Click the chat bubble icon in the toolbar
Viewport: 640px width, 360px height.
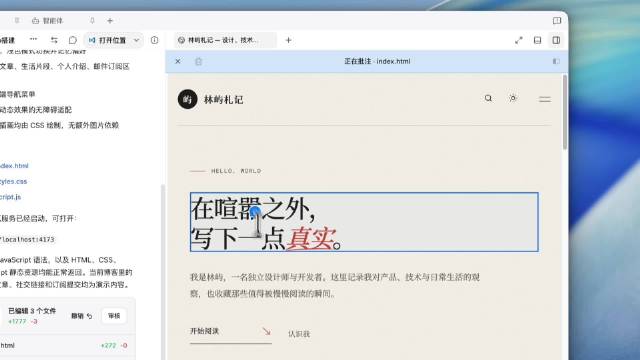(73, 40)
